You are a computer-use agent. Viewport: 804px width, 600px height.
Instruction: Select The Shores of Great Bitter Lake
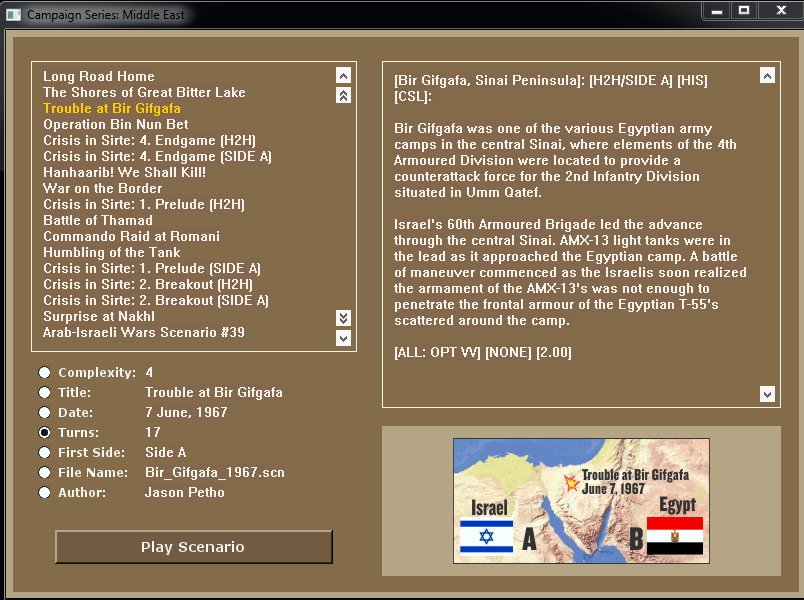pos(144,92)
